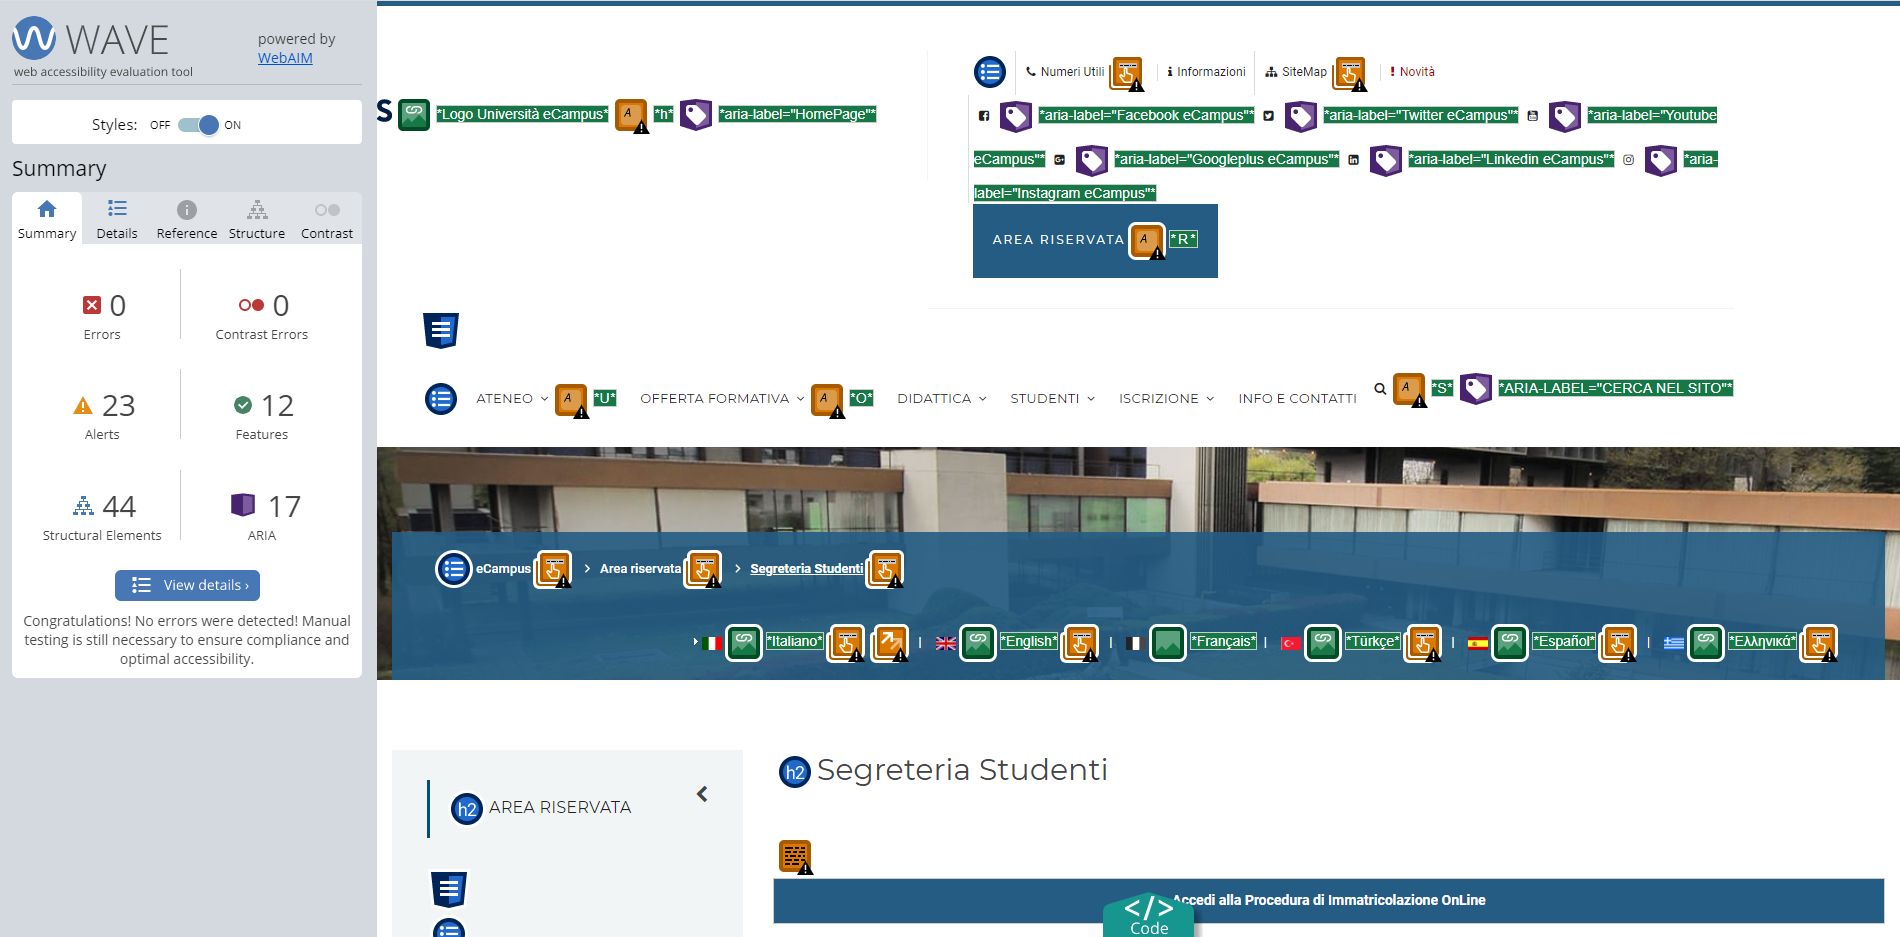Open the Informazioni link
The width and height of the screenshot is (1900, 937).
coord(1206,72)
